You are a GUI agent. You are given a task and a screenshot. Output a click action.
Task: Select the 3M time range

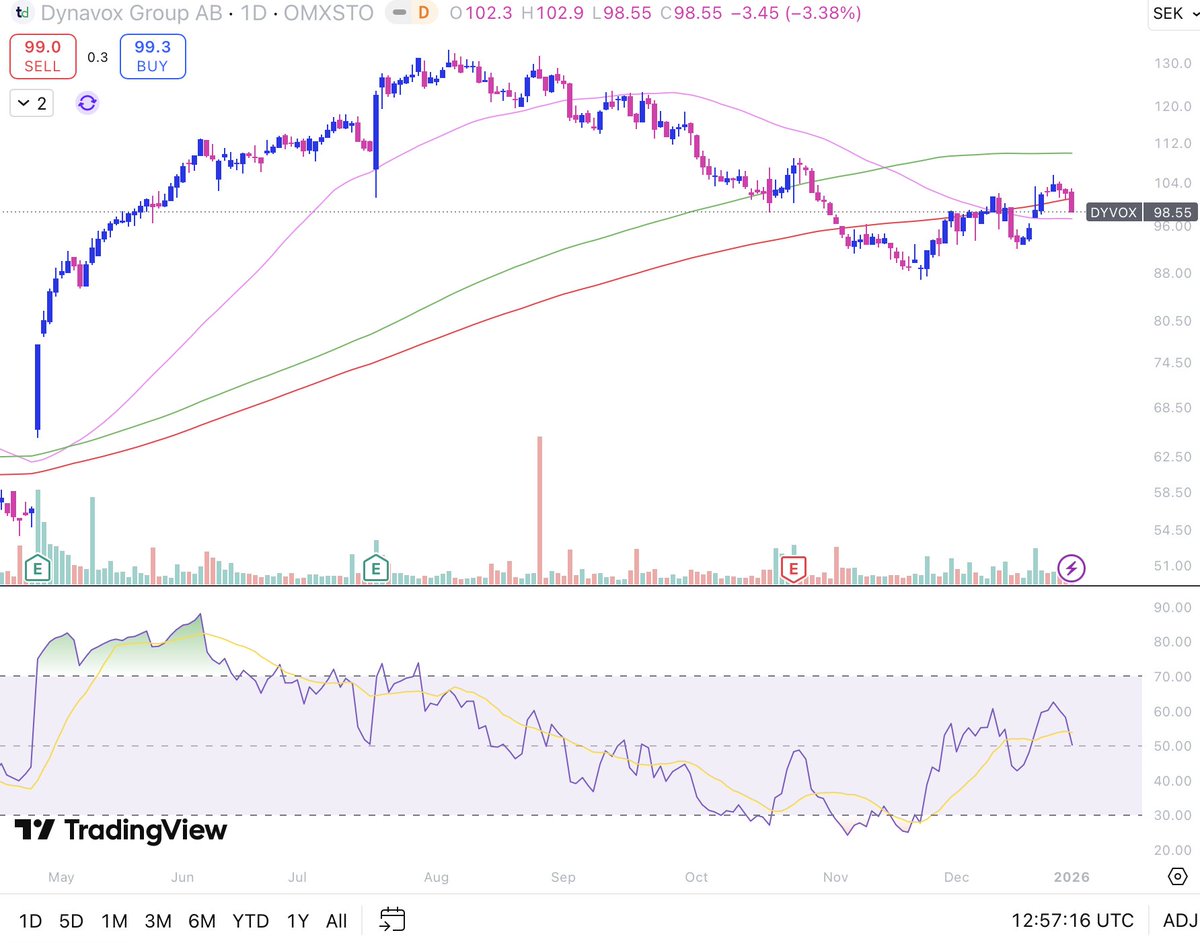tap(158, 920)
